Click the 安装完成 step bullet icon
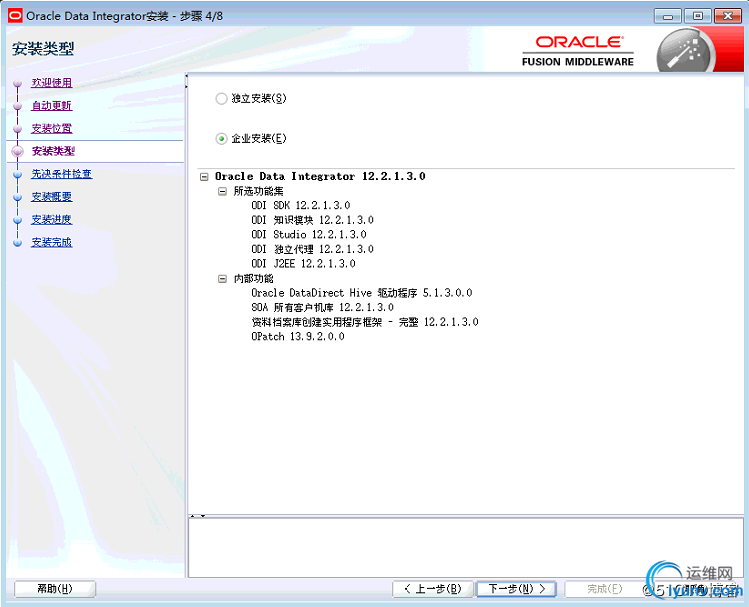This screenshot has width=749, height=607. (x=18, y=243)
